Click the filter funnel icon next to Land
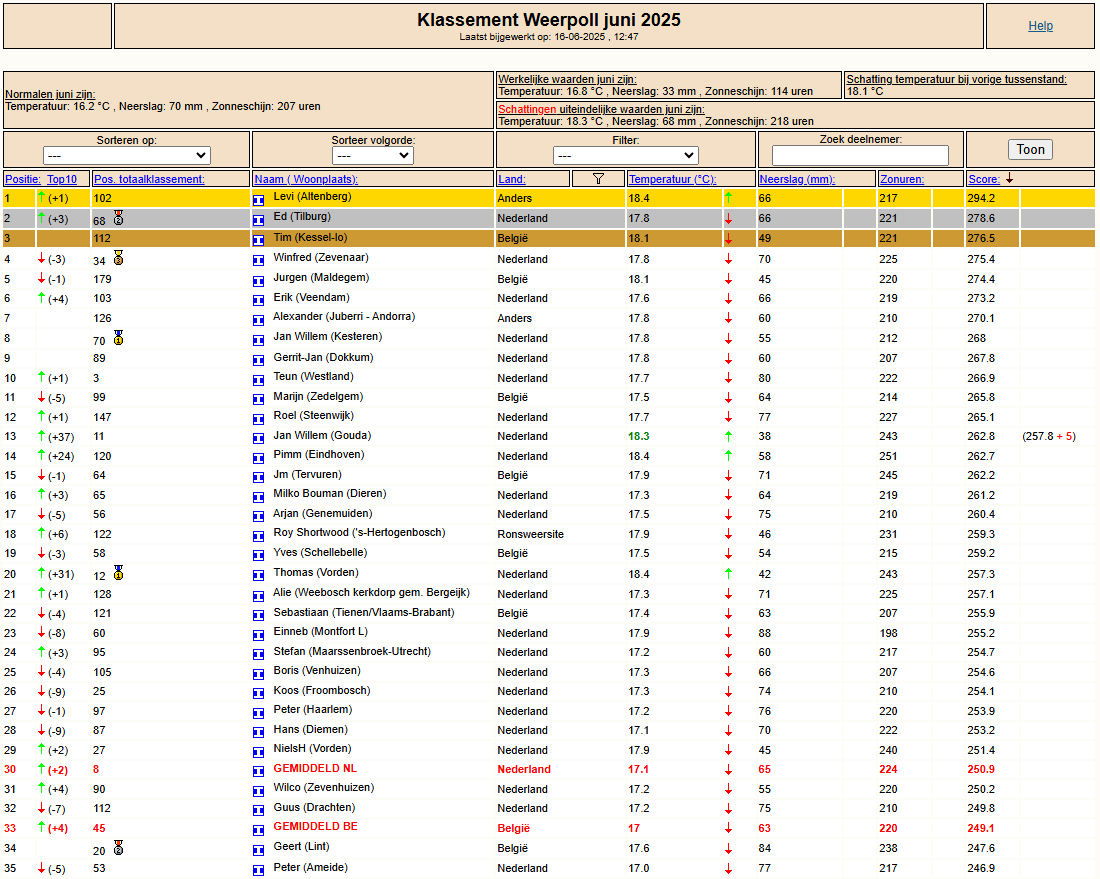The image size is (1100, 879). pos(598,179)
